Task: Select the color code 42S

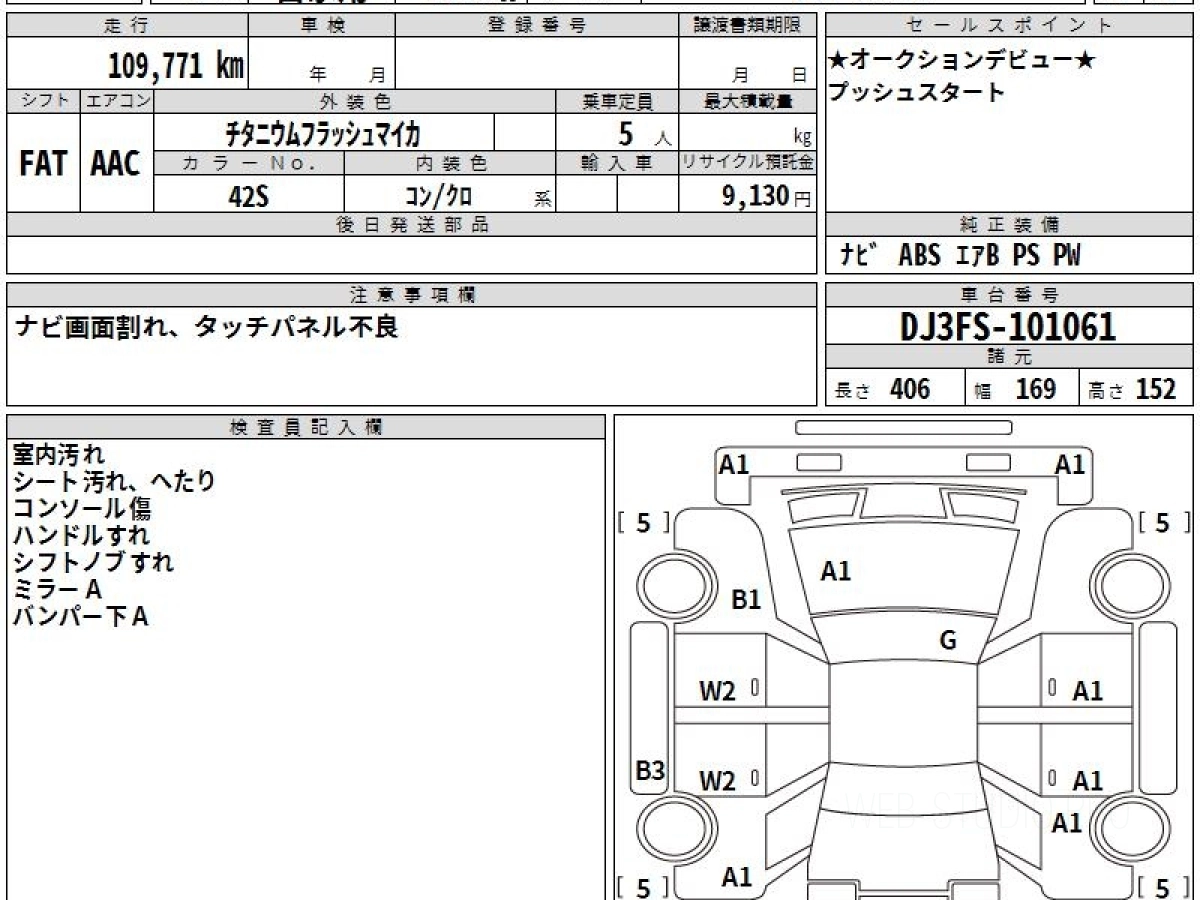Action: (x=249, y=196)
